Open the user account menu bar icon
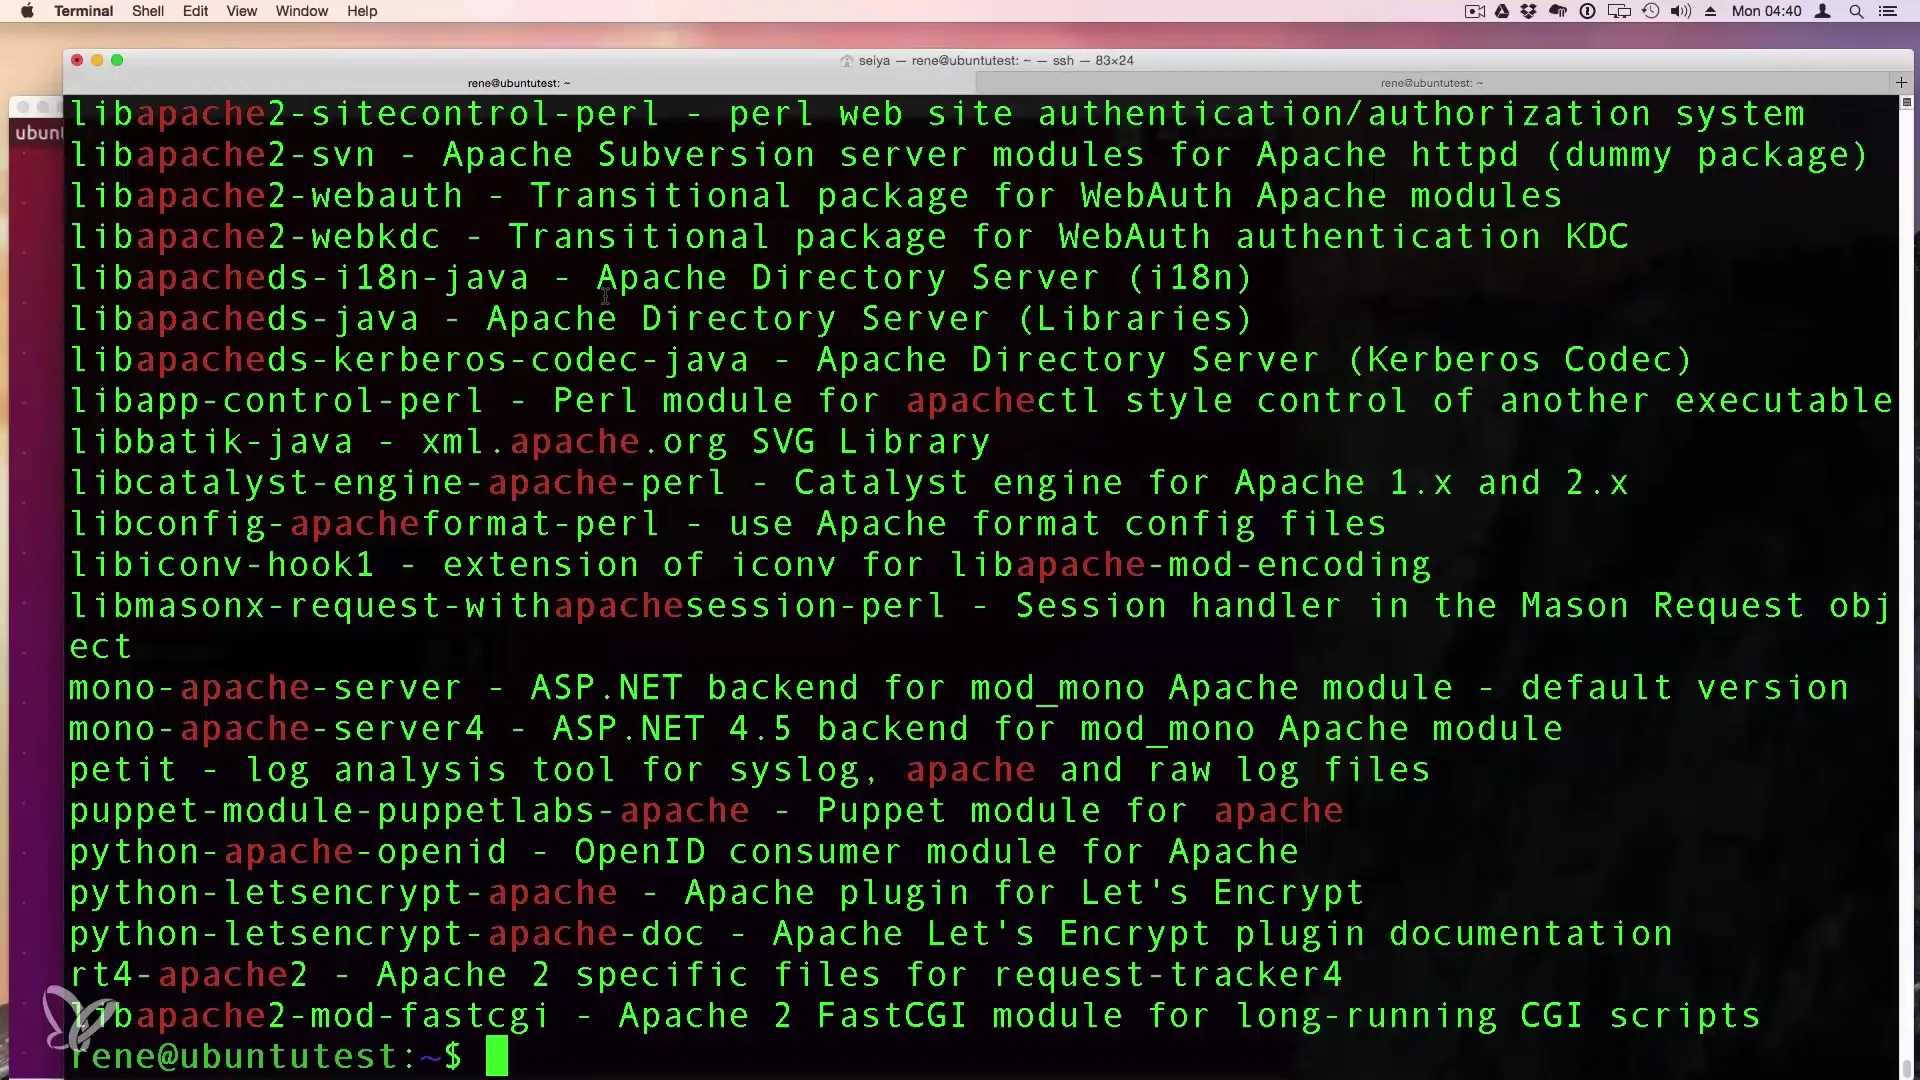The height and width of the screenshot is (1080, 1920). point(1823,11)
